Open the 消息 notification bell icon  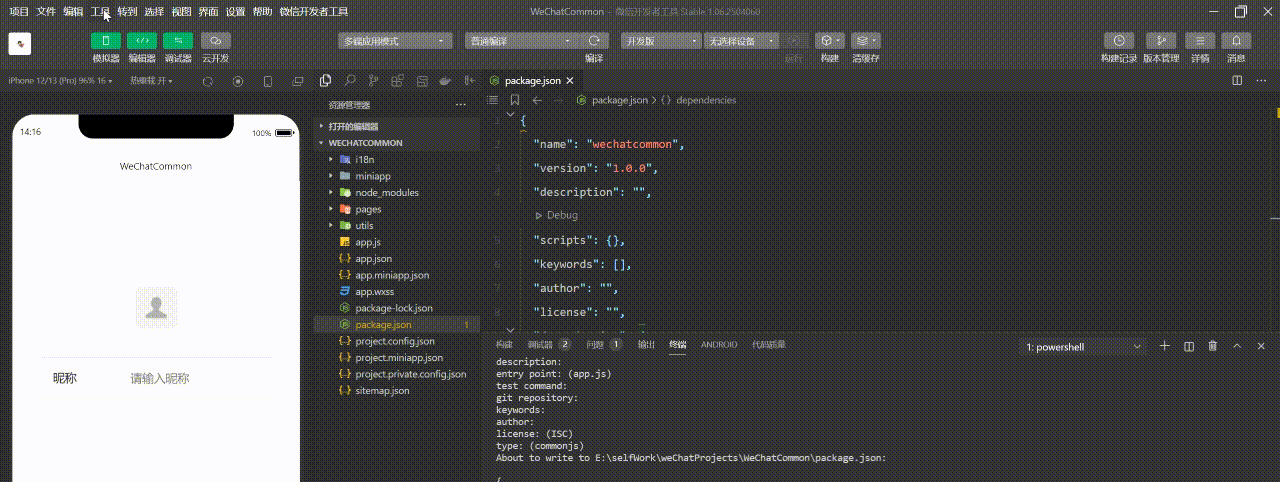(x=1236, y=41)
